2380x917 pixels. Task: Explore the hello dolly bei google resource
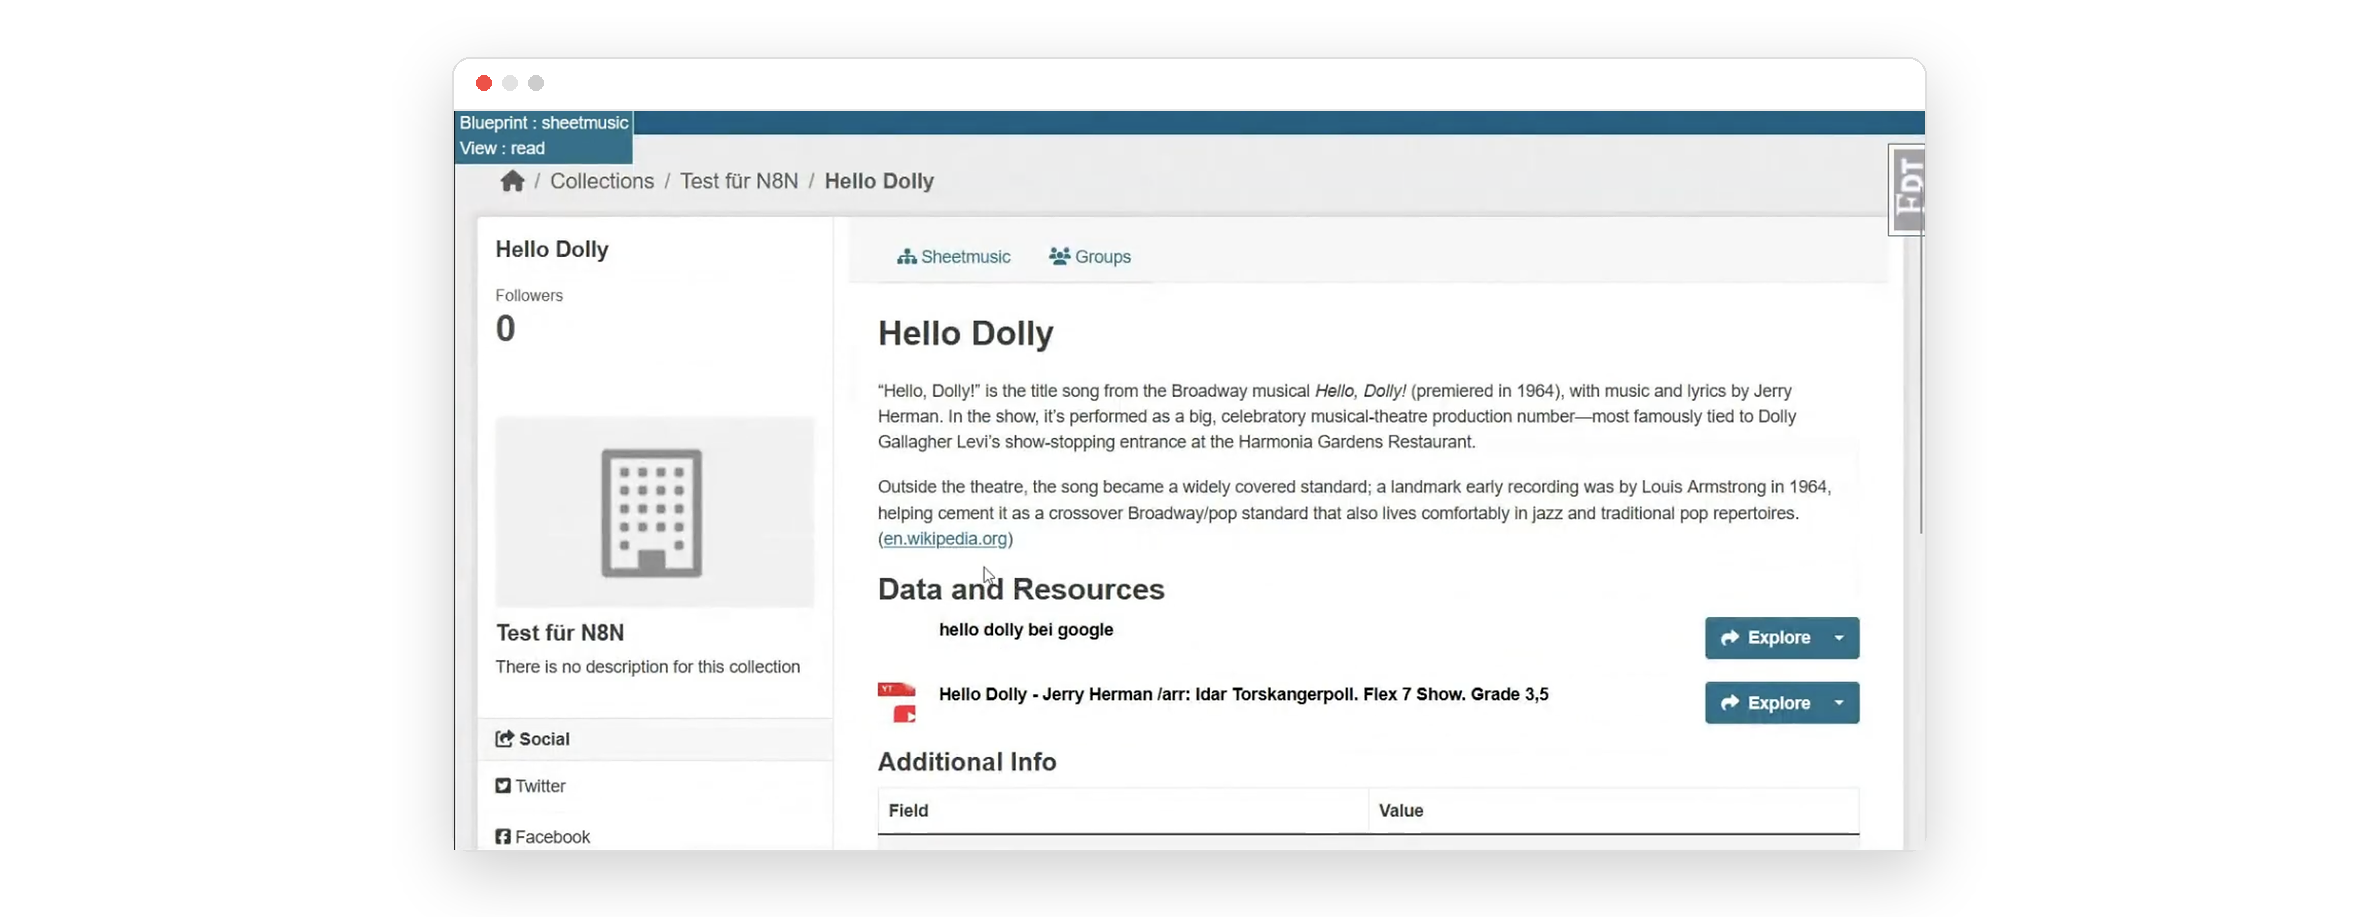1767,638
